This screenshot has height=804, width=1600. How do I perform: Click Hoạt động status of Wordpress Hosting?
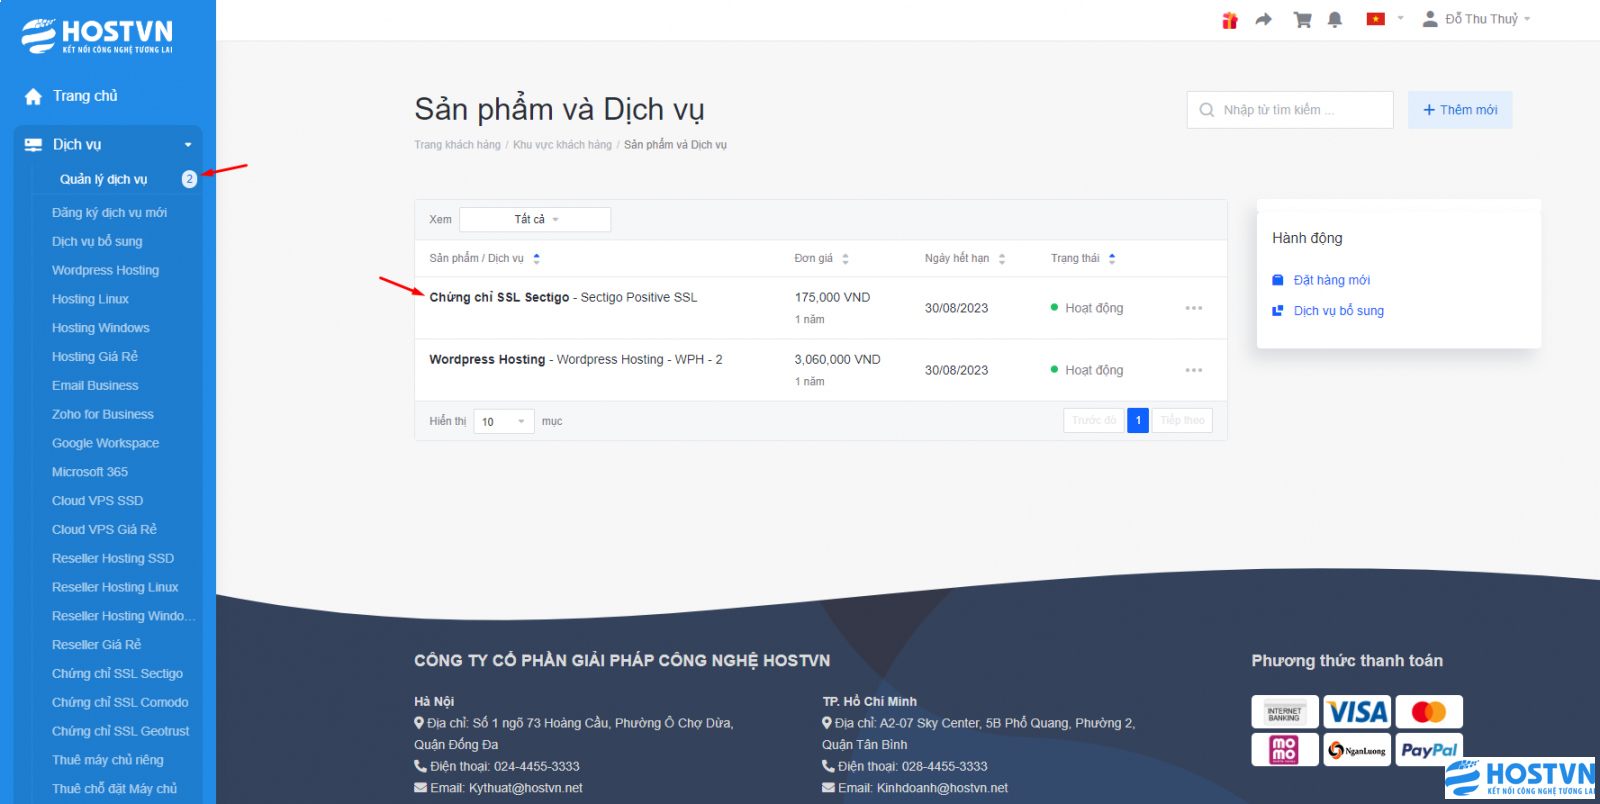(x=1086, y=370)
